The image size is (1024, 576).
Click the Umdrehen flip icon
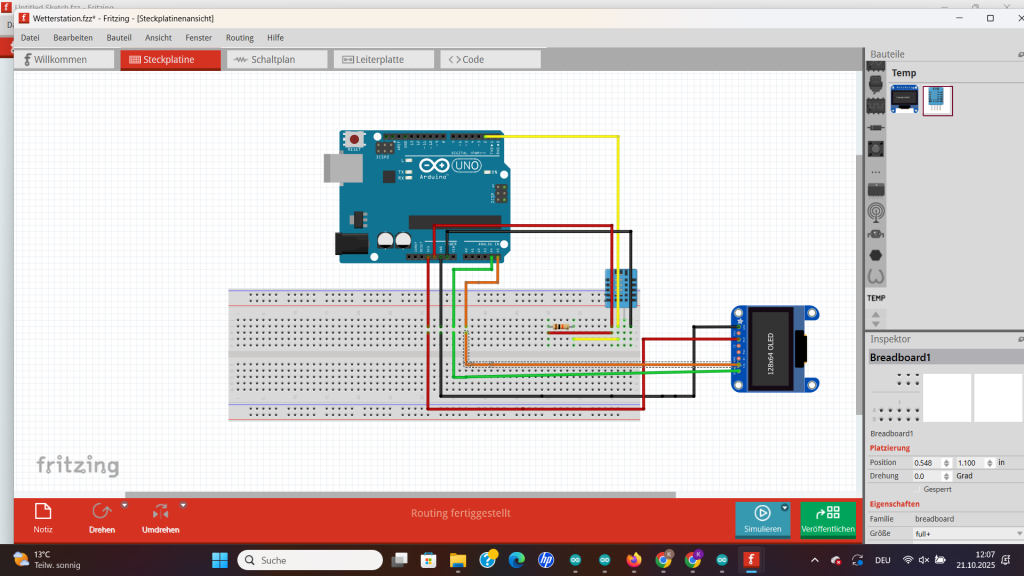pyautogui.click(x=160, y=512)
